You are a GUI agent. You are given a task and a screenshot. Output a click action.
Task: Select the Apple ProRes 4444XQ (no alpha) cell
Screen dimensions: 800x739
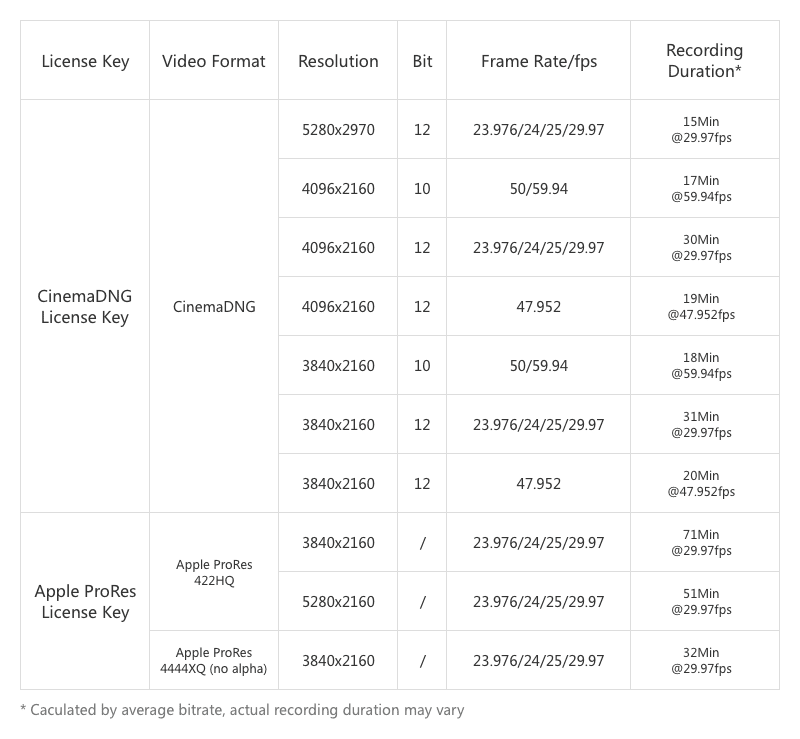pos(214,661)
